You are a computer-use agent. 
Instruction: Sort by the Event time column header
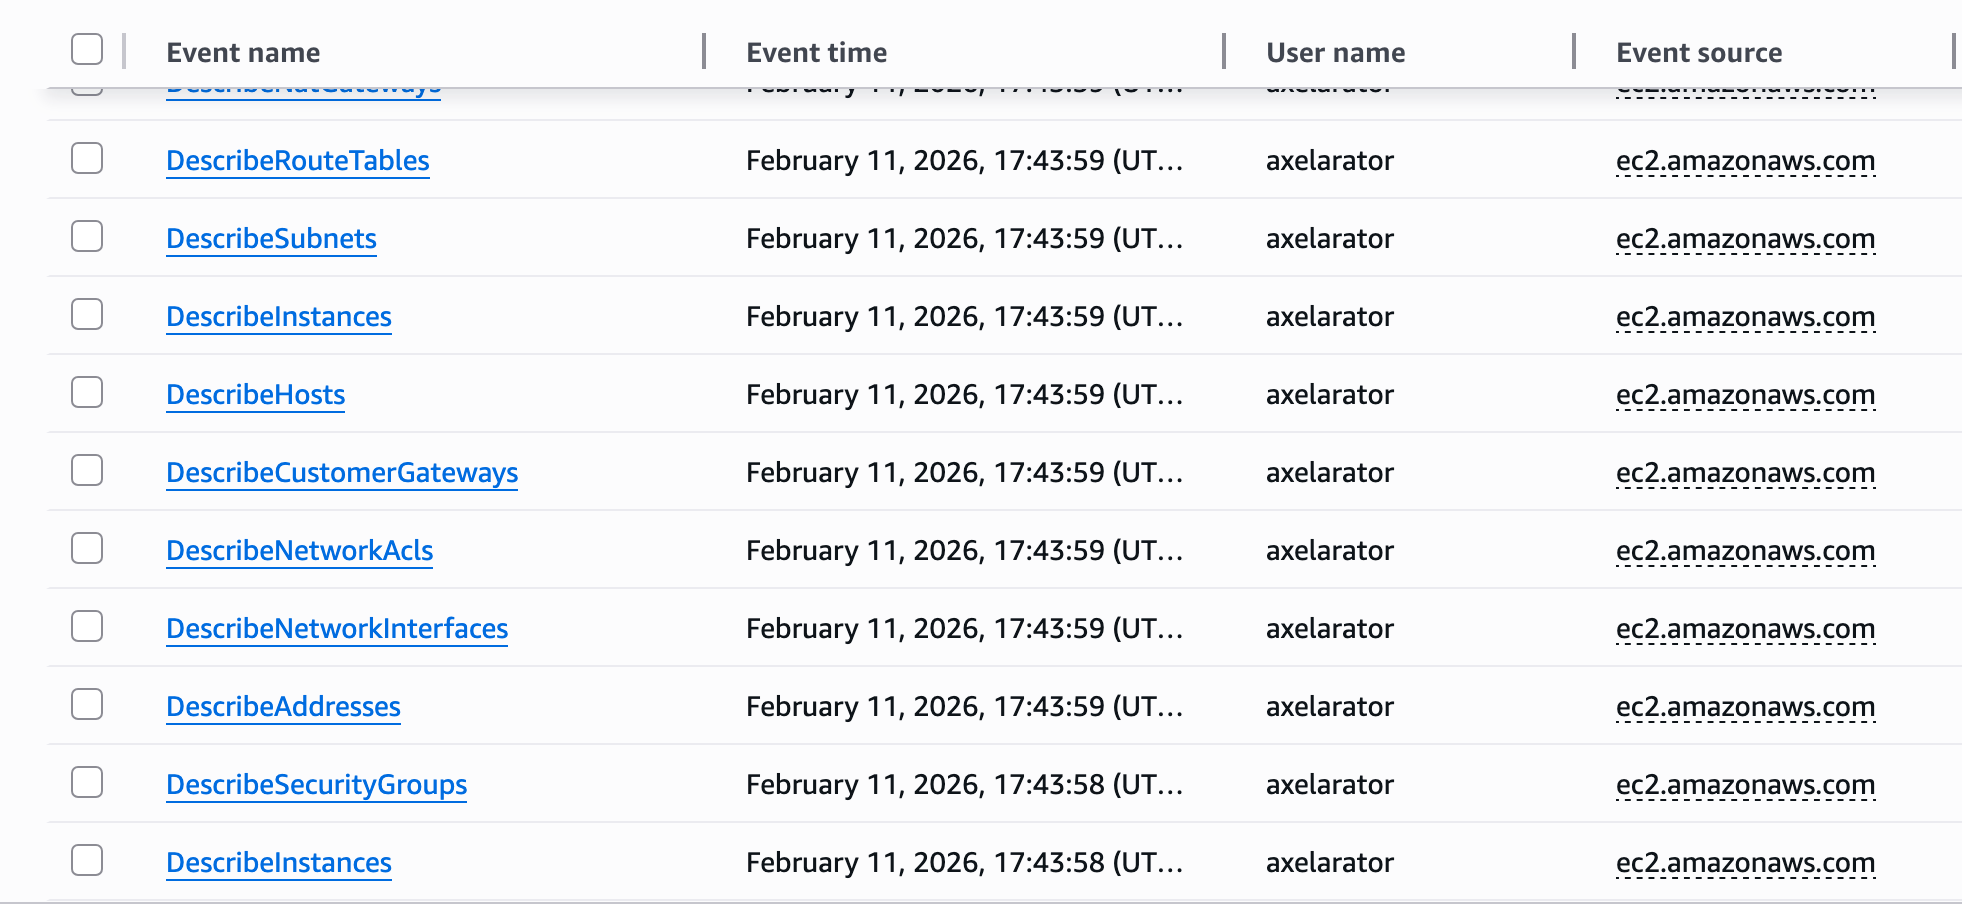click(x=816, y=53)
